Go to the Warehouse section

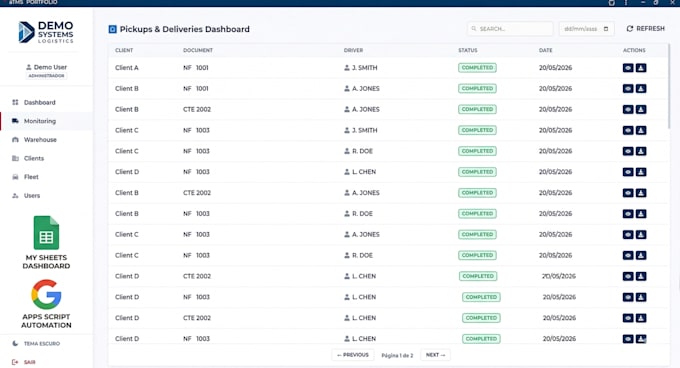[46, 140]
